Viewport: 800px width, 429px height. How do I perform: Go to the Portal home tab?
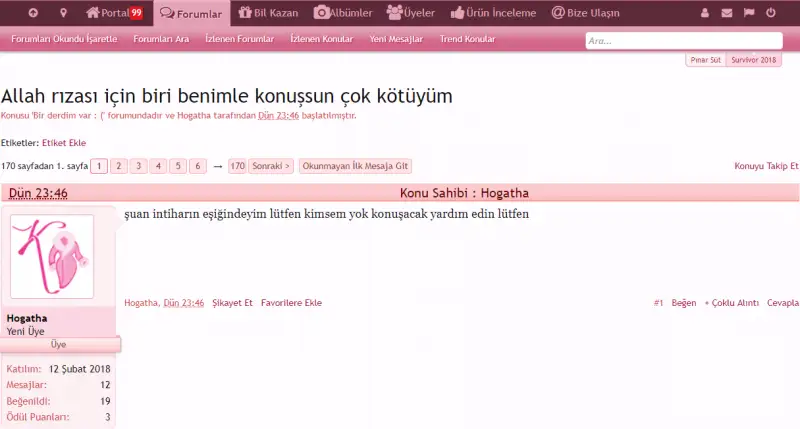coord(114,13)
